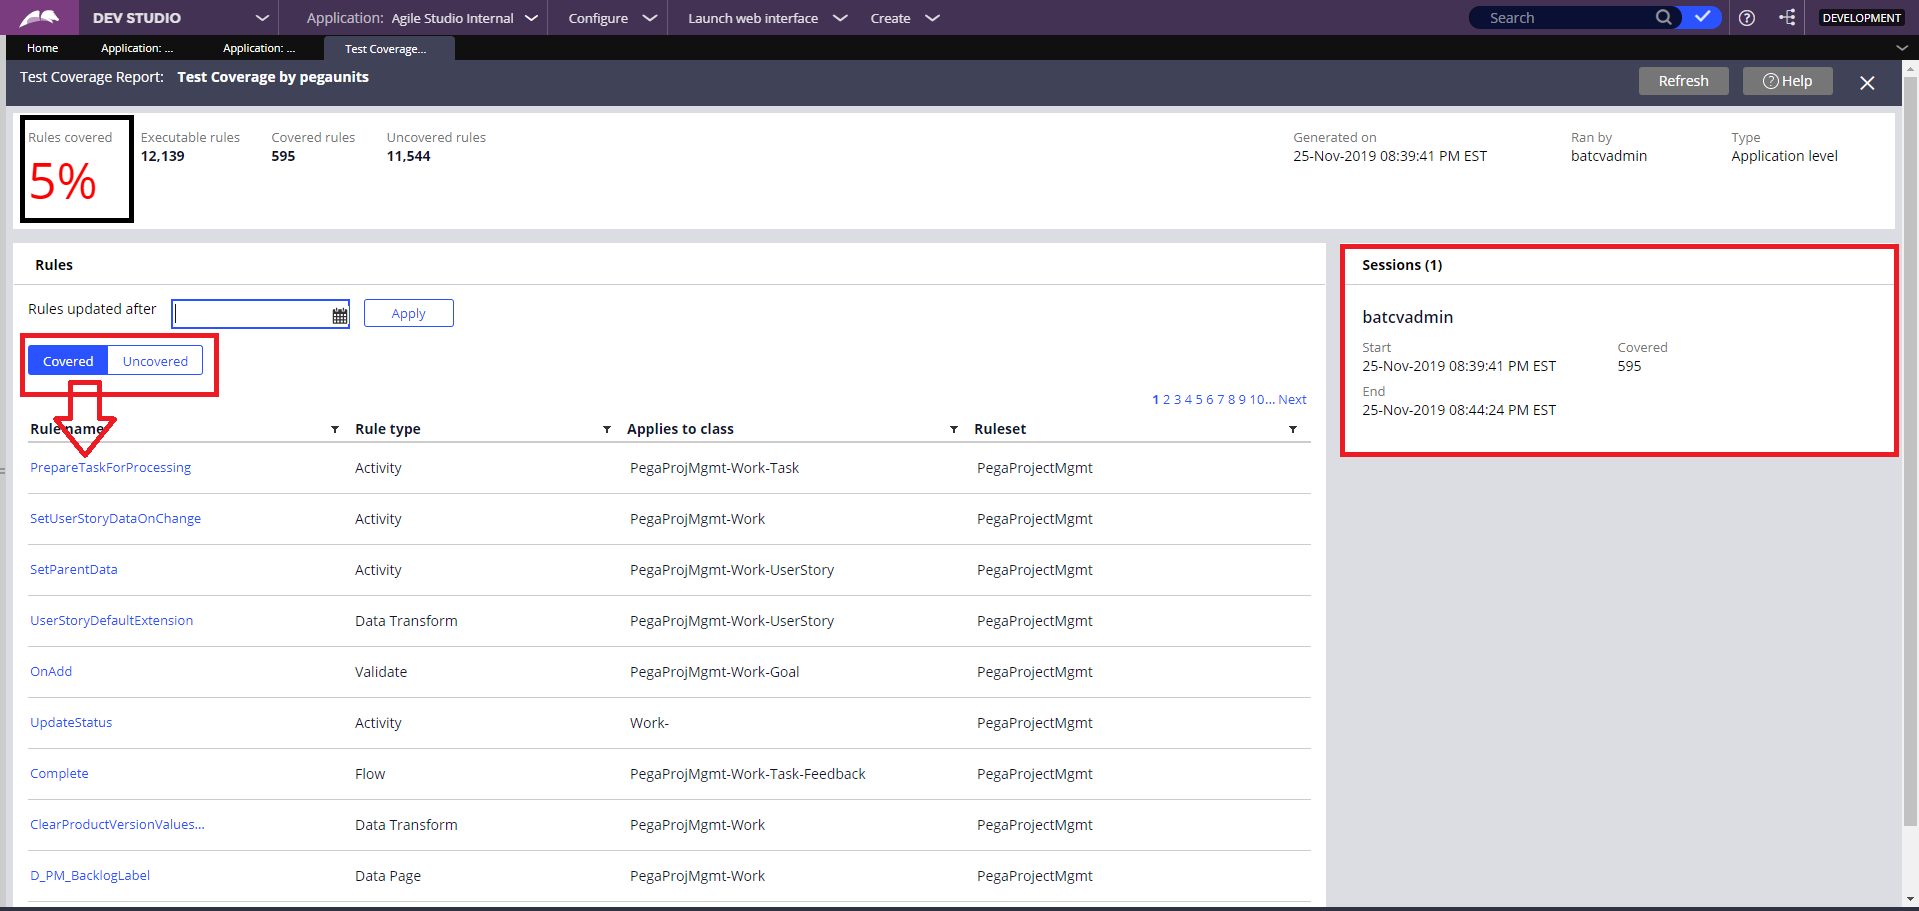Click Uncovered rules 11,544 value

click(x=409, y=156)
